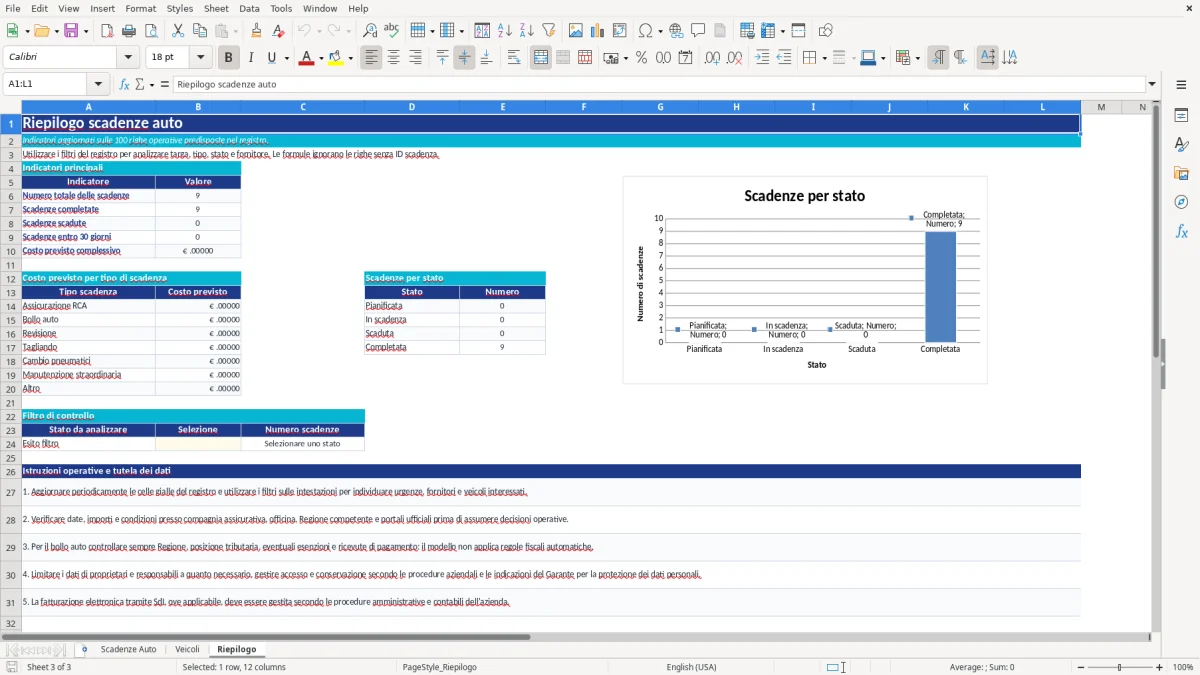Activate Clone Formatting paintbrush

[257, 31]
